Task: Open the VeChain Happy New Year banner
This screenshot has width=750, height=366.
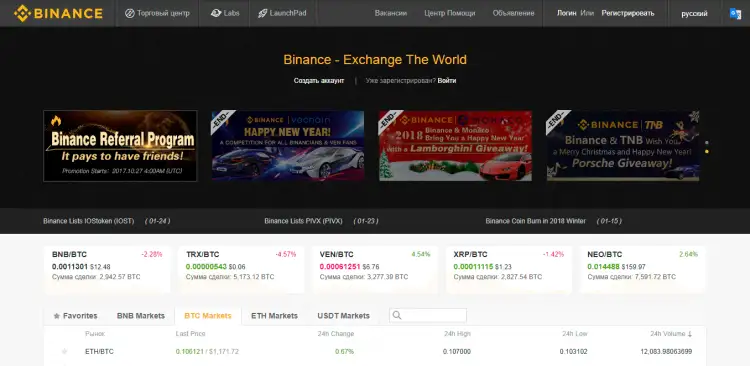Action: [x=287, y=146]
